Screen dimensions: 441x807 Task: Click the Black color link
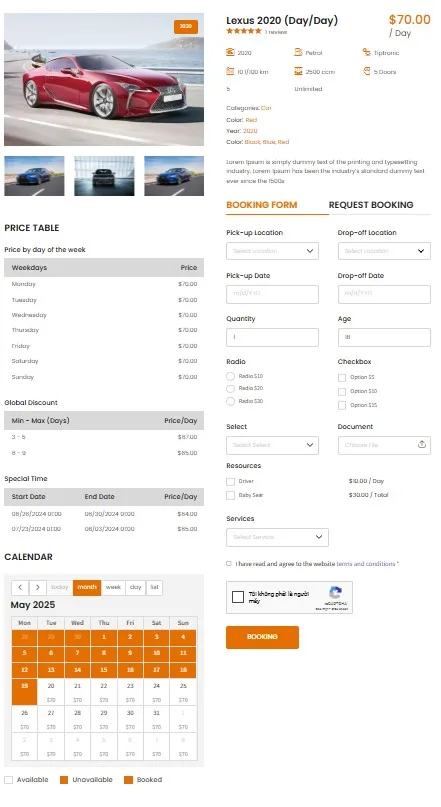click(x=253, y=142)
